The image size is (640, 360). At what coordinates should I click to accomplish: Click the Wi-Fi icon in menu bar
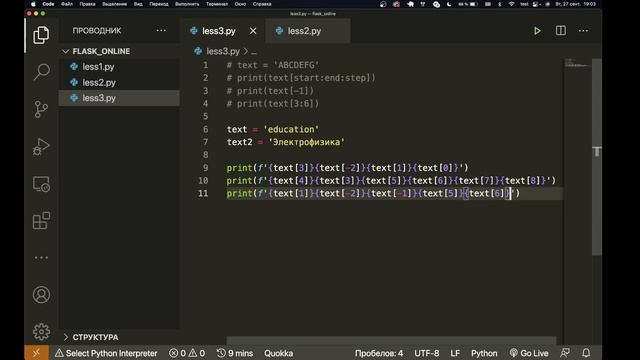[x=511, y=4]
